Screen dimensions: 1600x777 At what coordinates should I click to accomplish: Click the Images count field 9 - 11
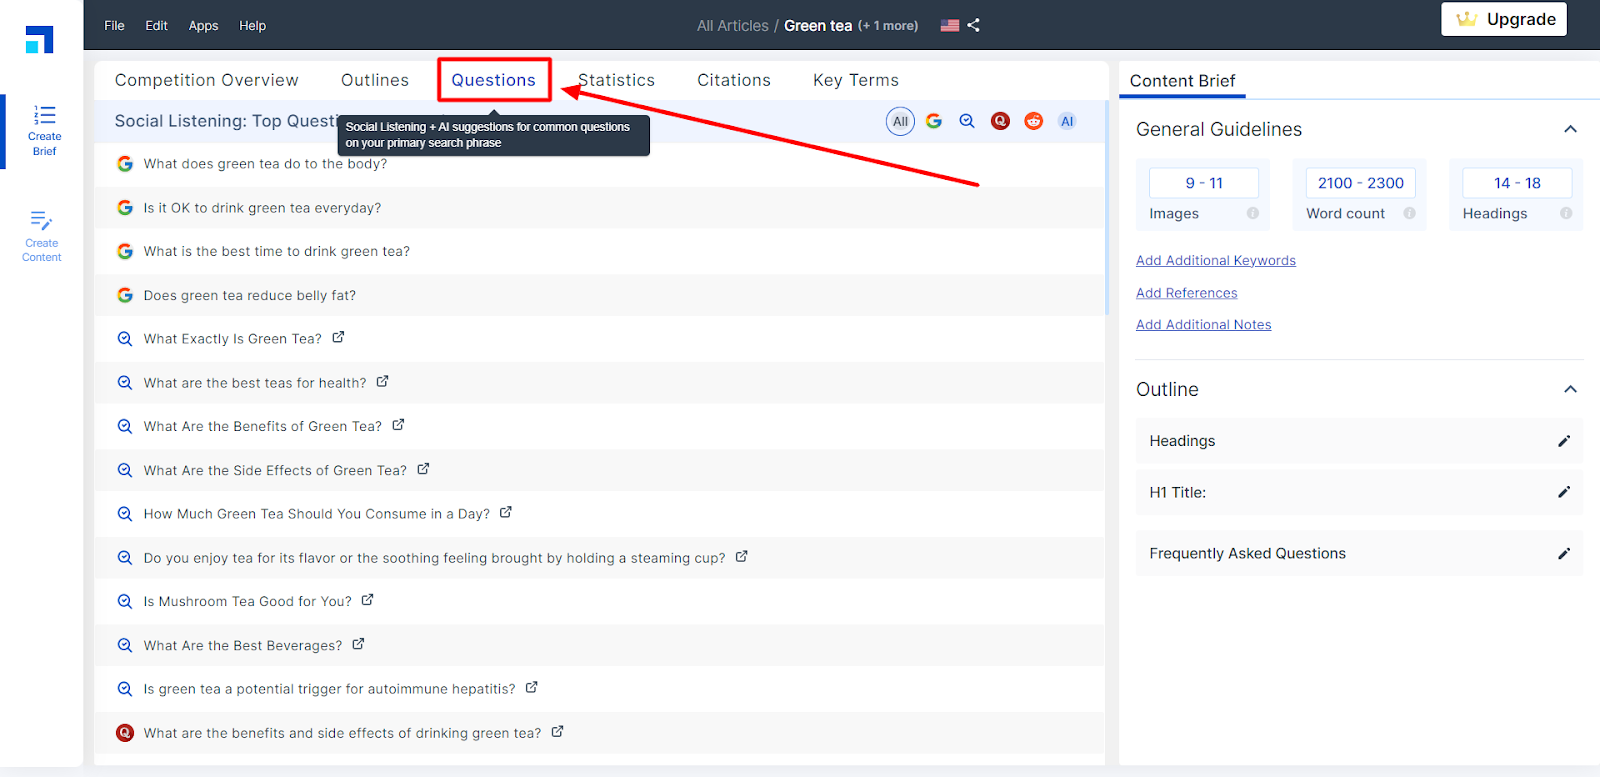1204,183
